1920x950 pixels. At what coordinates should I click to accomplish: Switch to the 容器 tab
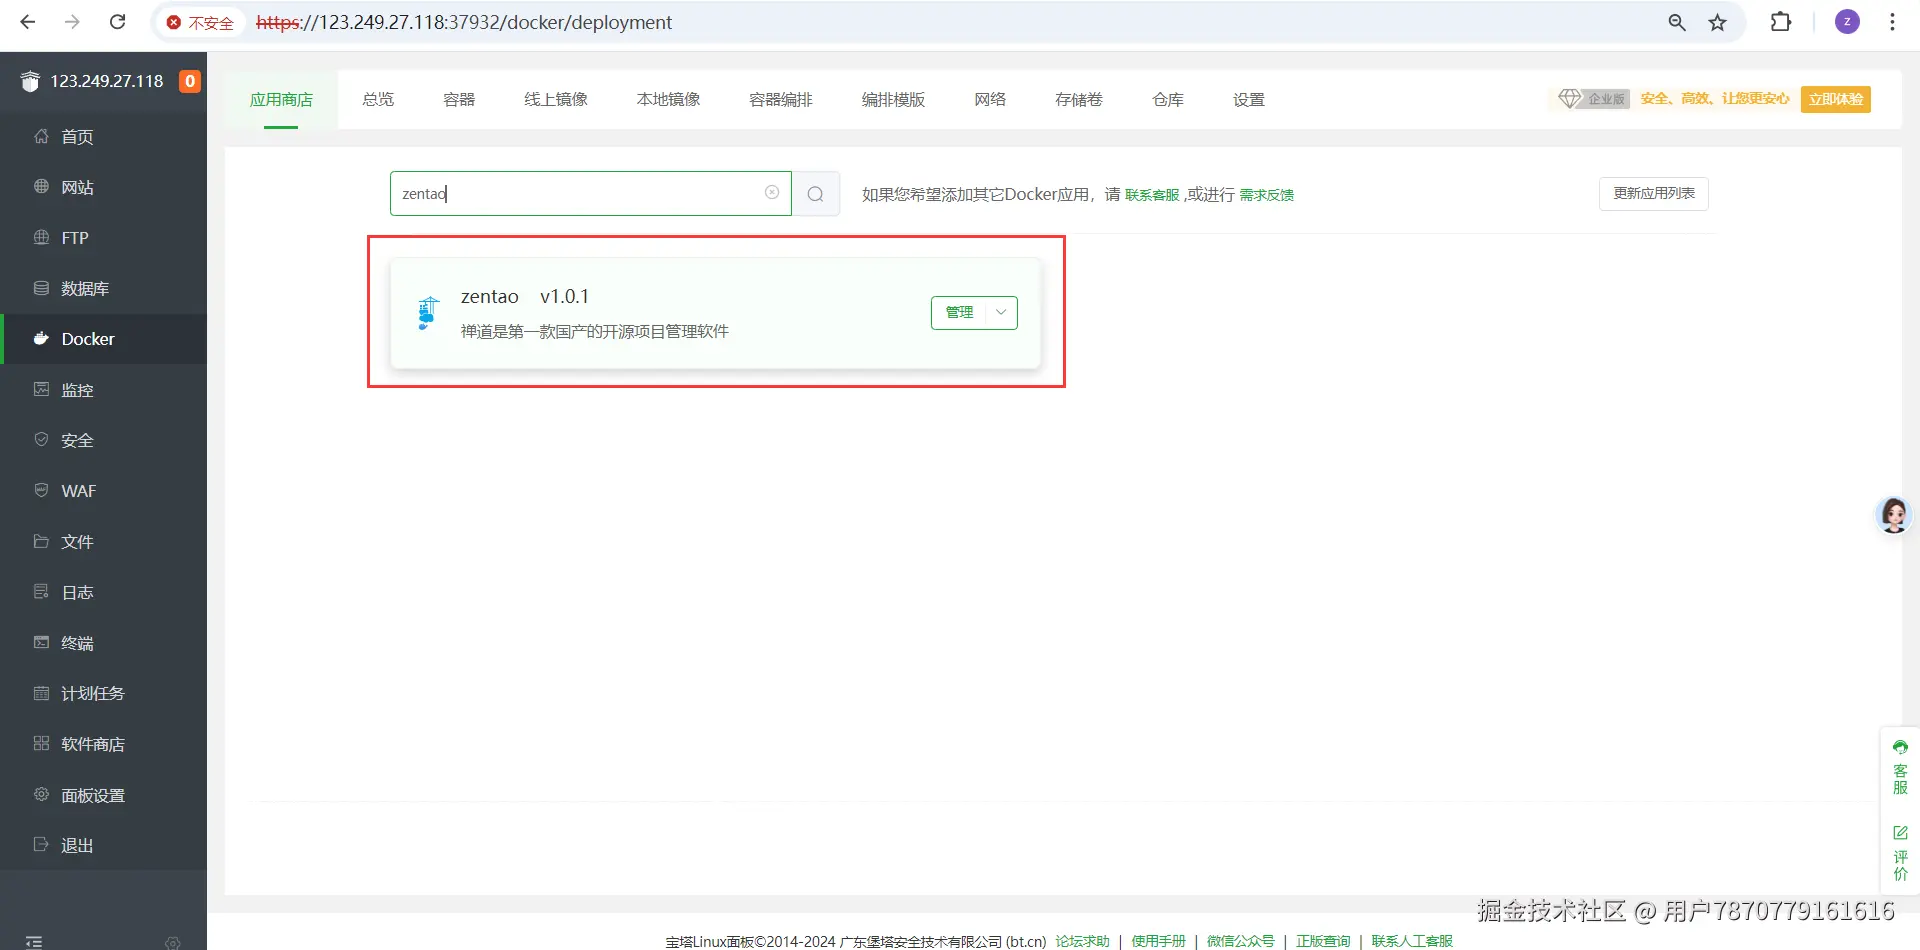click(459, 99)
